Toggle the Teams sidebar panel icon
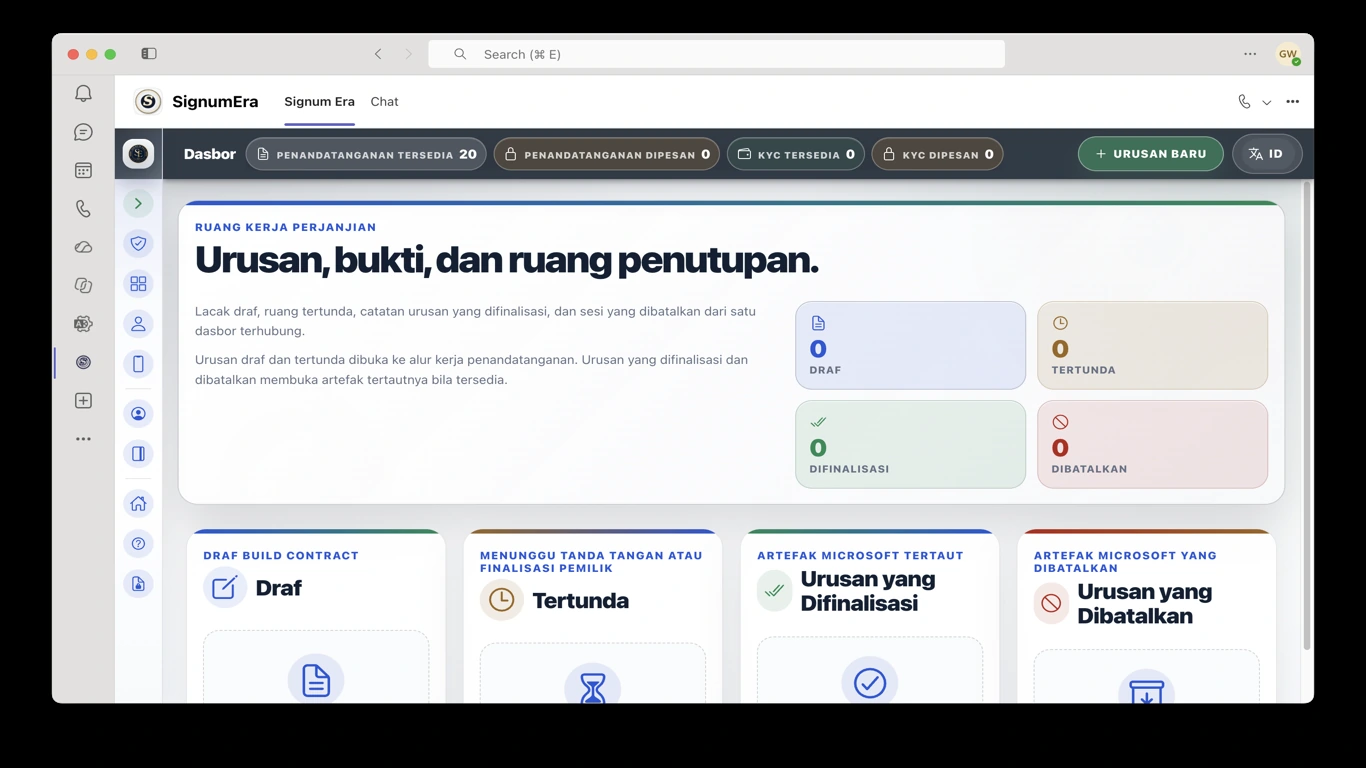The height and width of the screenshot is (768, 1366). click(149, 54)
